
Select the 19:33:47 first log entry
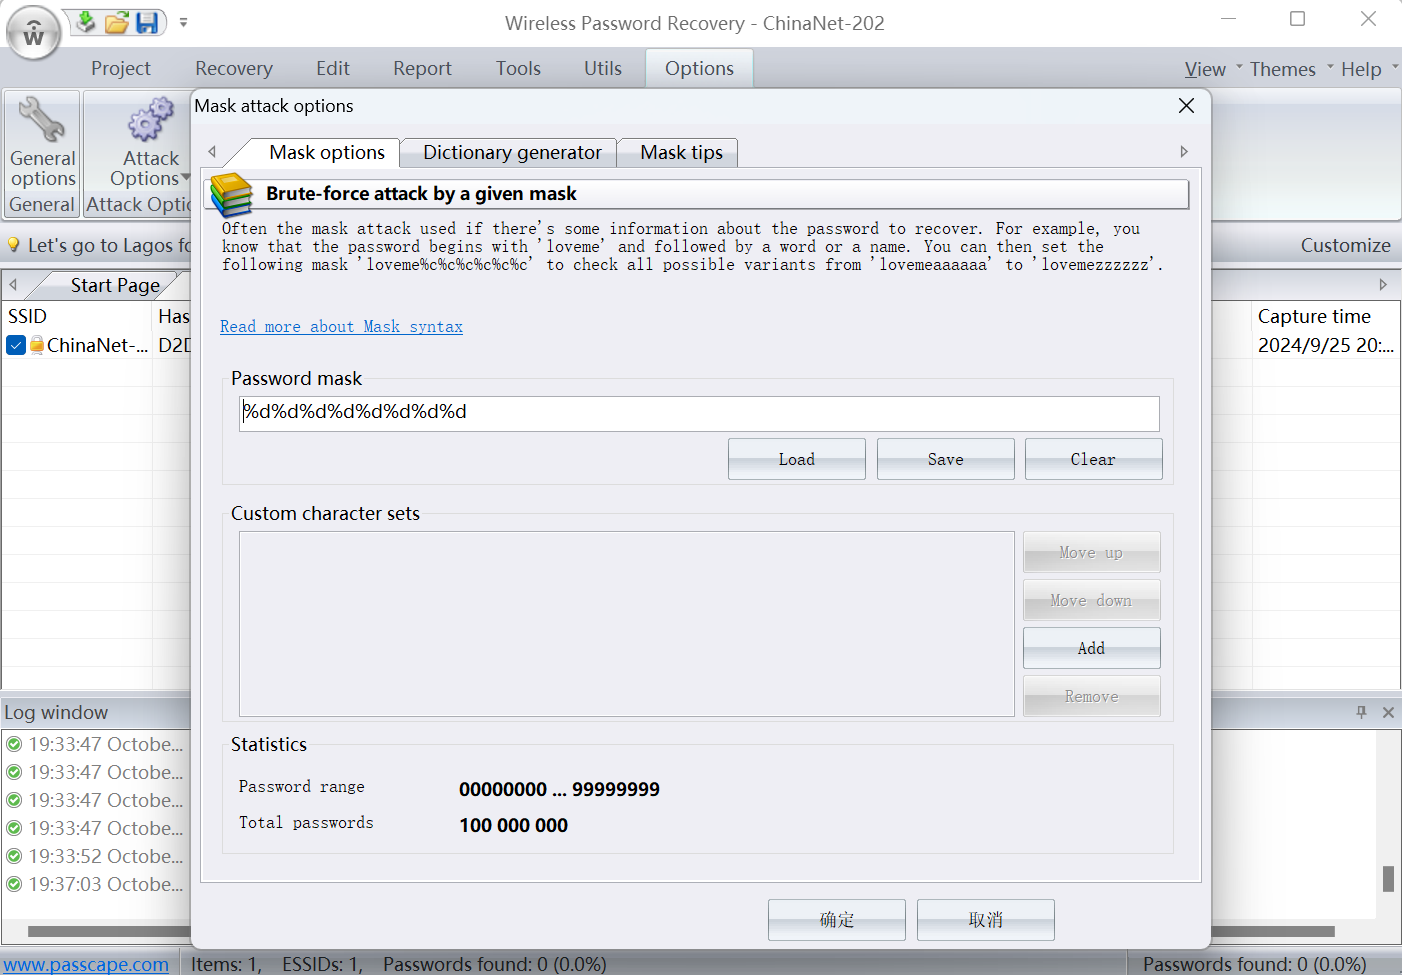tap(95, 744)
